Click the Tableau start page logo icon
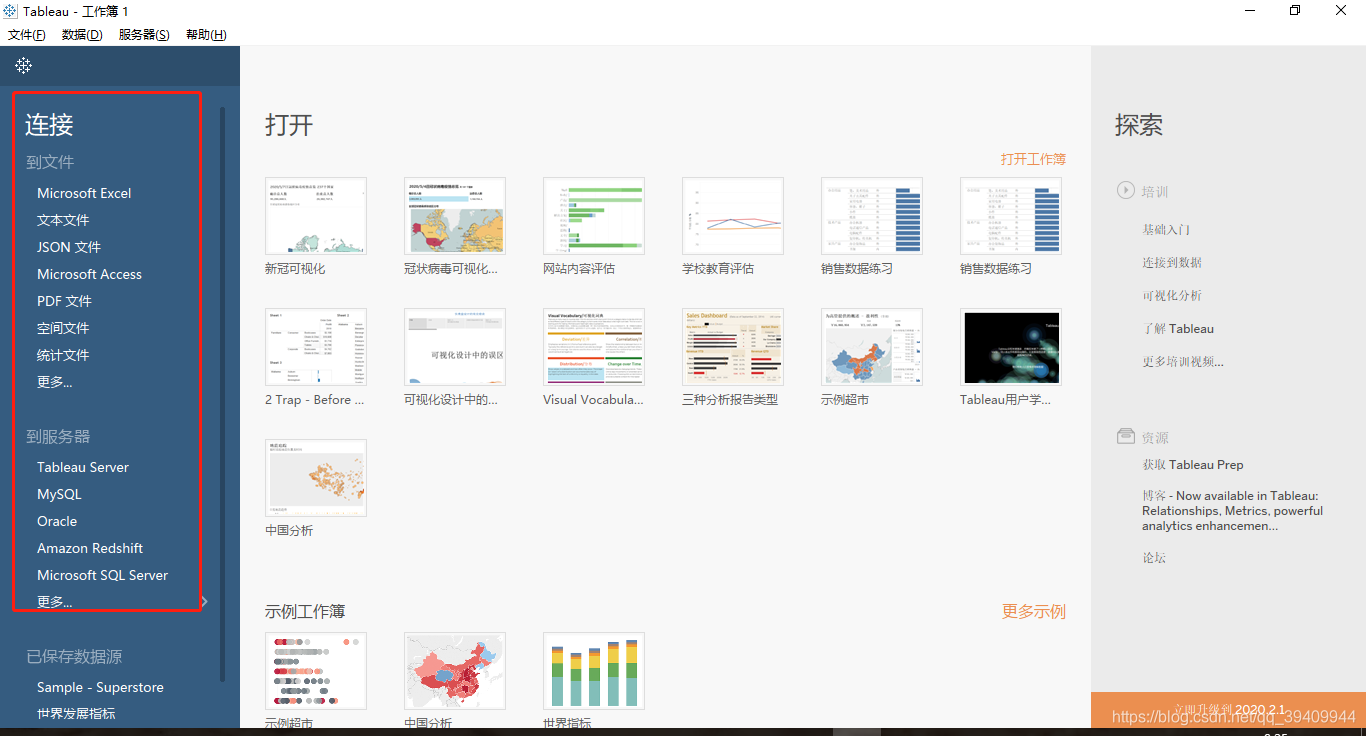The width and height of the screenshot is (1366, 736). point(24,65)
